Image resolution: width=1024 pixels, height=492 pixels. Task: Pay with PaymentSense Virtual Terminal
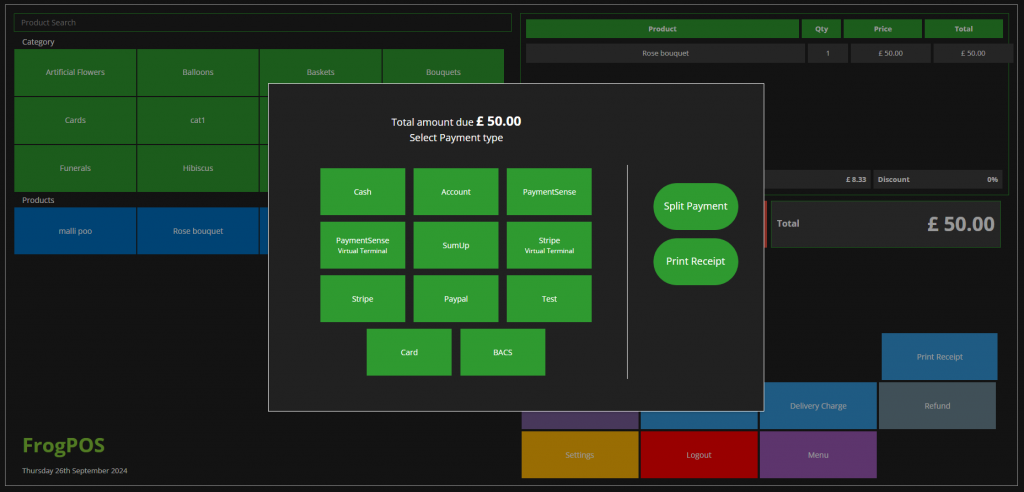(x=362, y=245)
